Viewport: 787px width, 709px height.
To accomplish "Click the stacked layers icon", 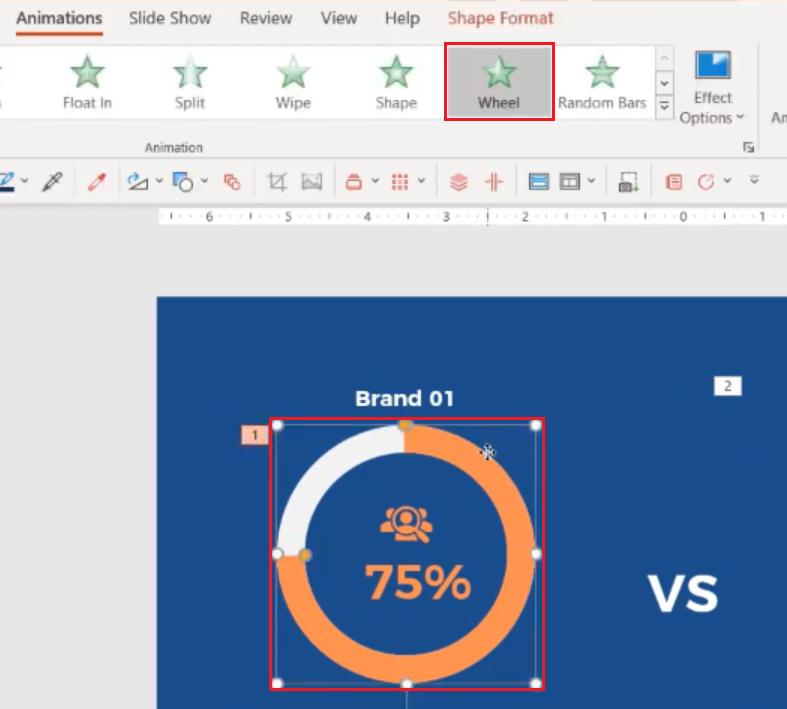I will point(459,182).
